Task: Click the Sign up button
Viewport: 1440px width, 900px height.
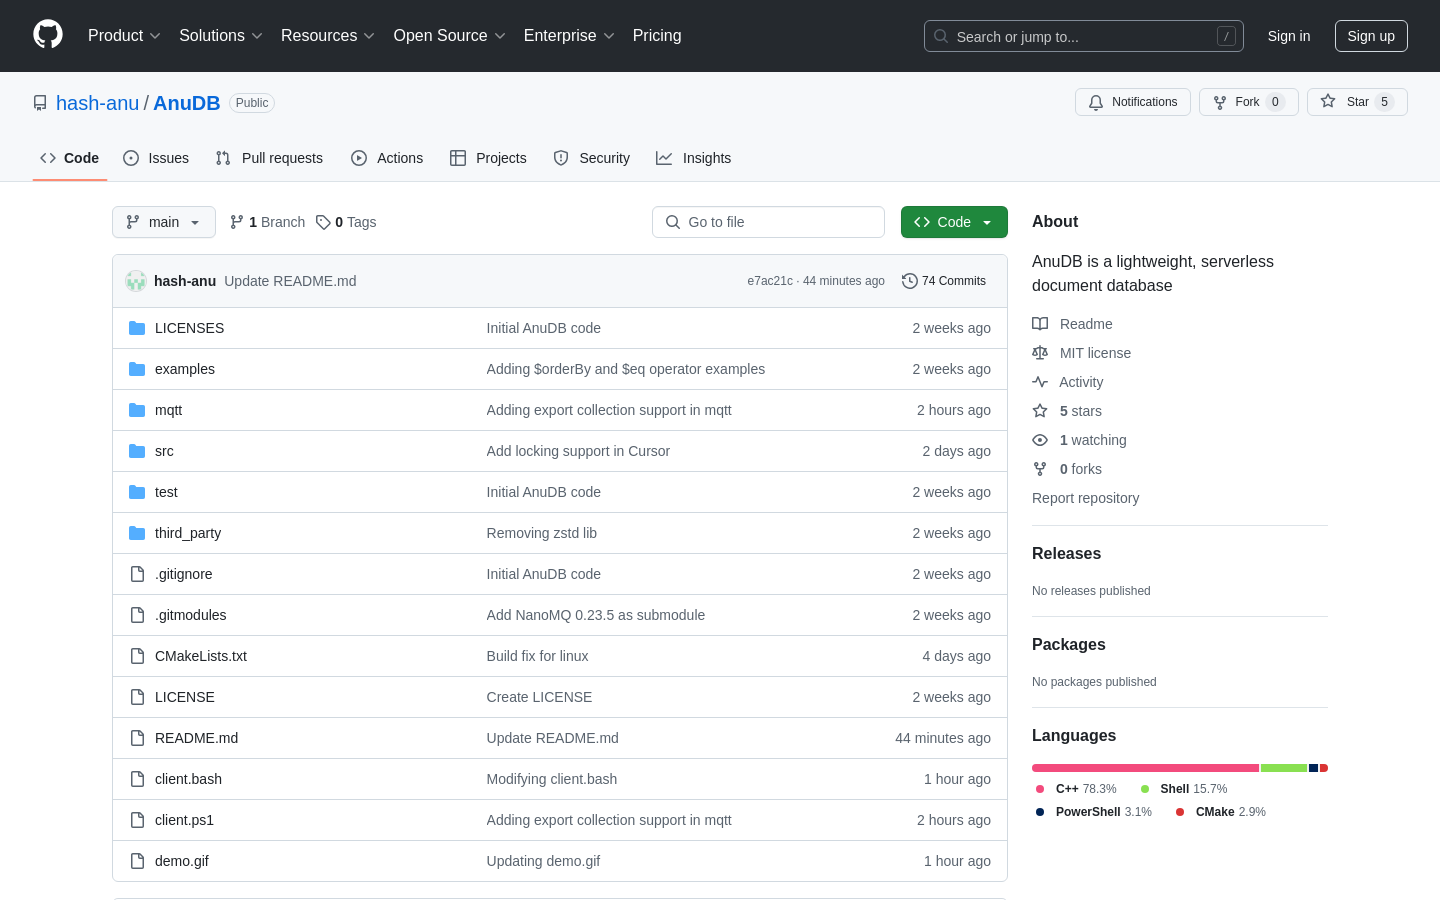Action: (1370, 36)
